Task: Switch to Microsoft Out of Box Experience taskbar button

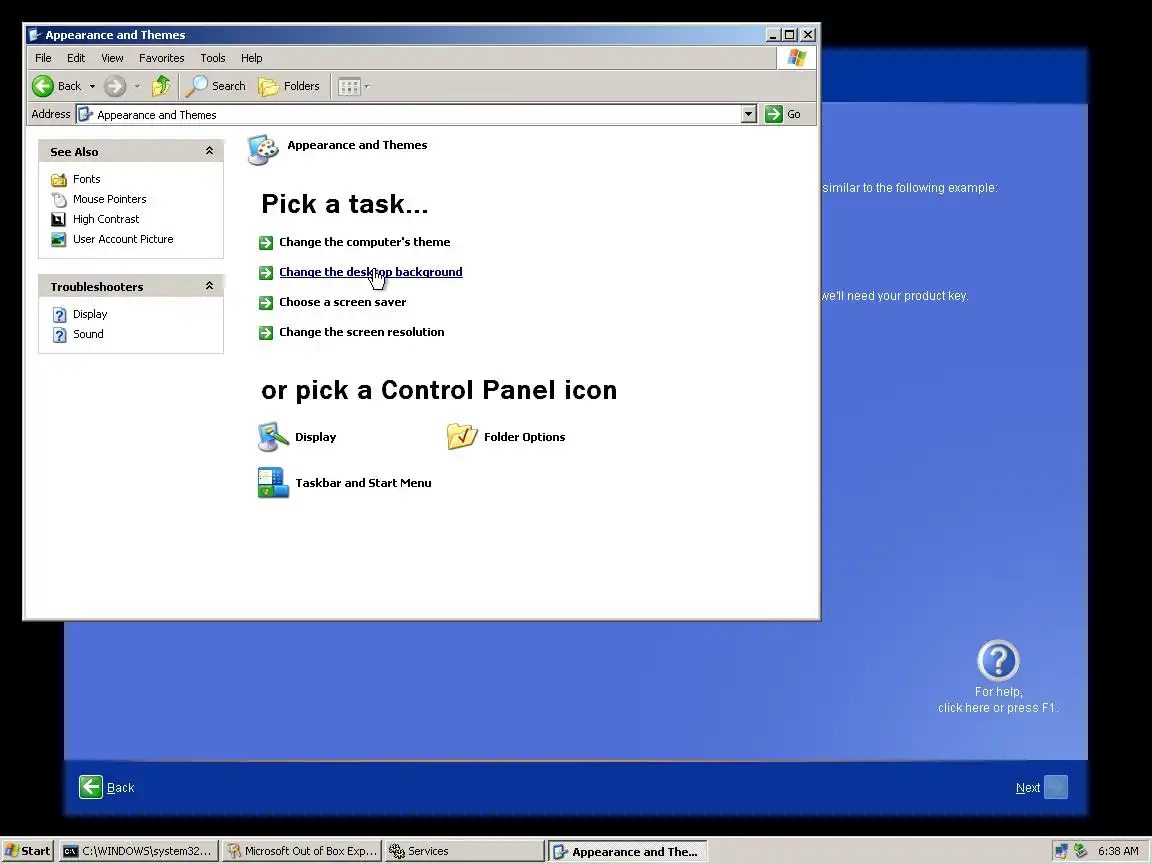Action: [302, 851]
